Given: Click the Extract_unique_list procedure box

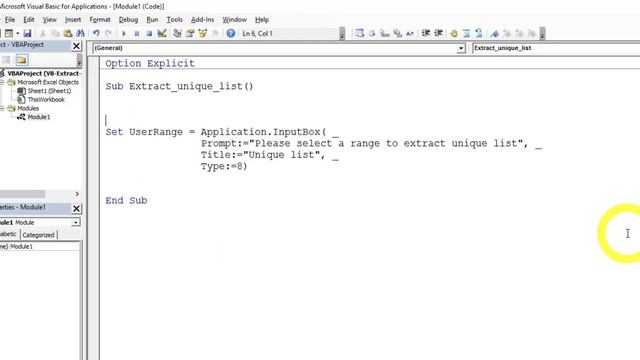Looking at the screenshot, I should click(556, 48).
